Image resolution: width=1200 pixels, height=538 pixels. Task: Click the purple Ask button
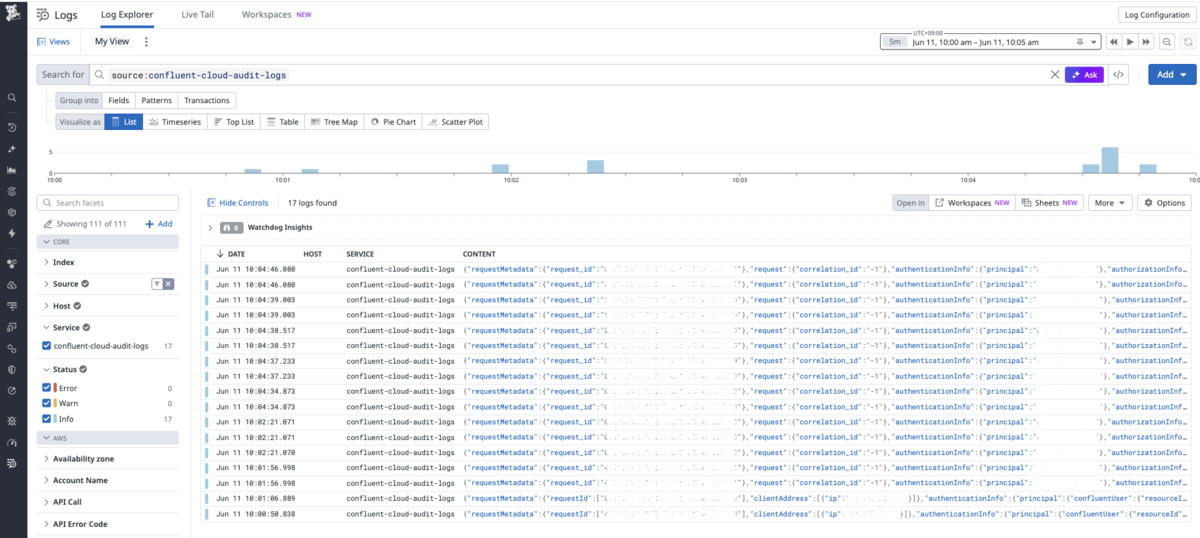coord(1084,75)
